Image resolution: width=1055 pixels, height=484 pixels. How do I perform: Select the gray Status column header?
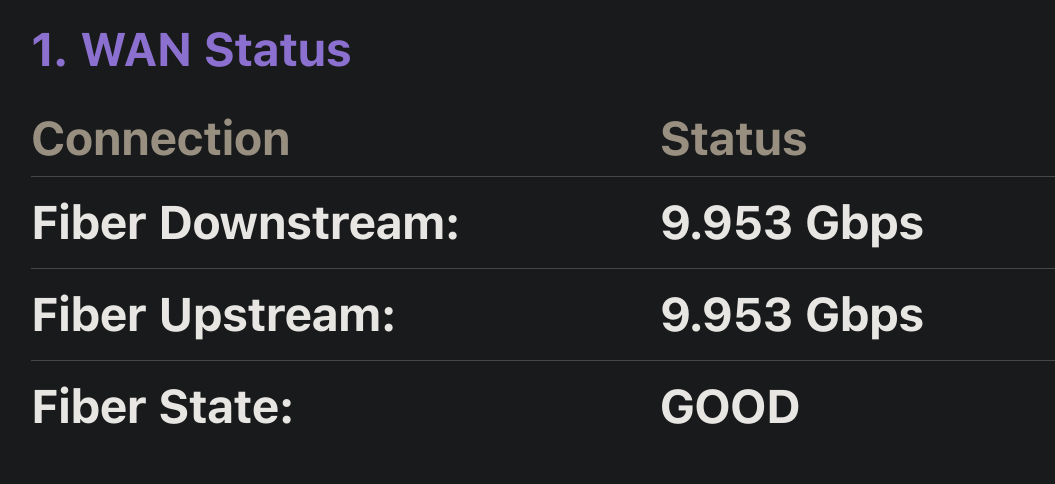coord(733,139)
